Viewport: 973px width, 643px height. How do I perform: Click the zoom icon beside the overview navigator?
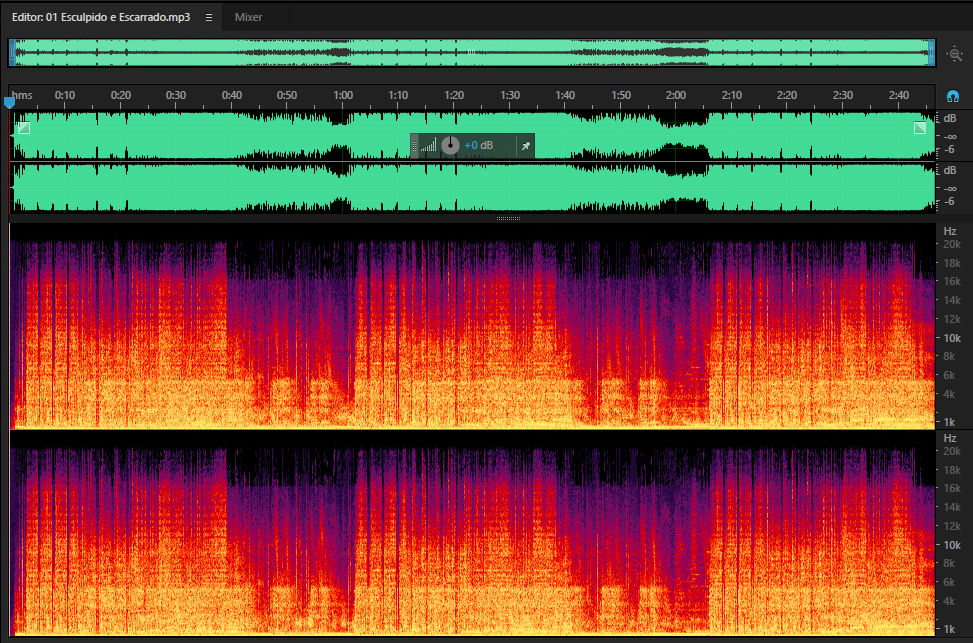click(954, 53)
